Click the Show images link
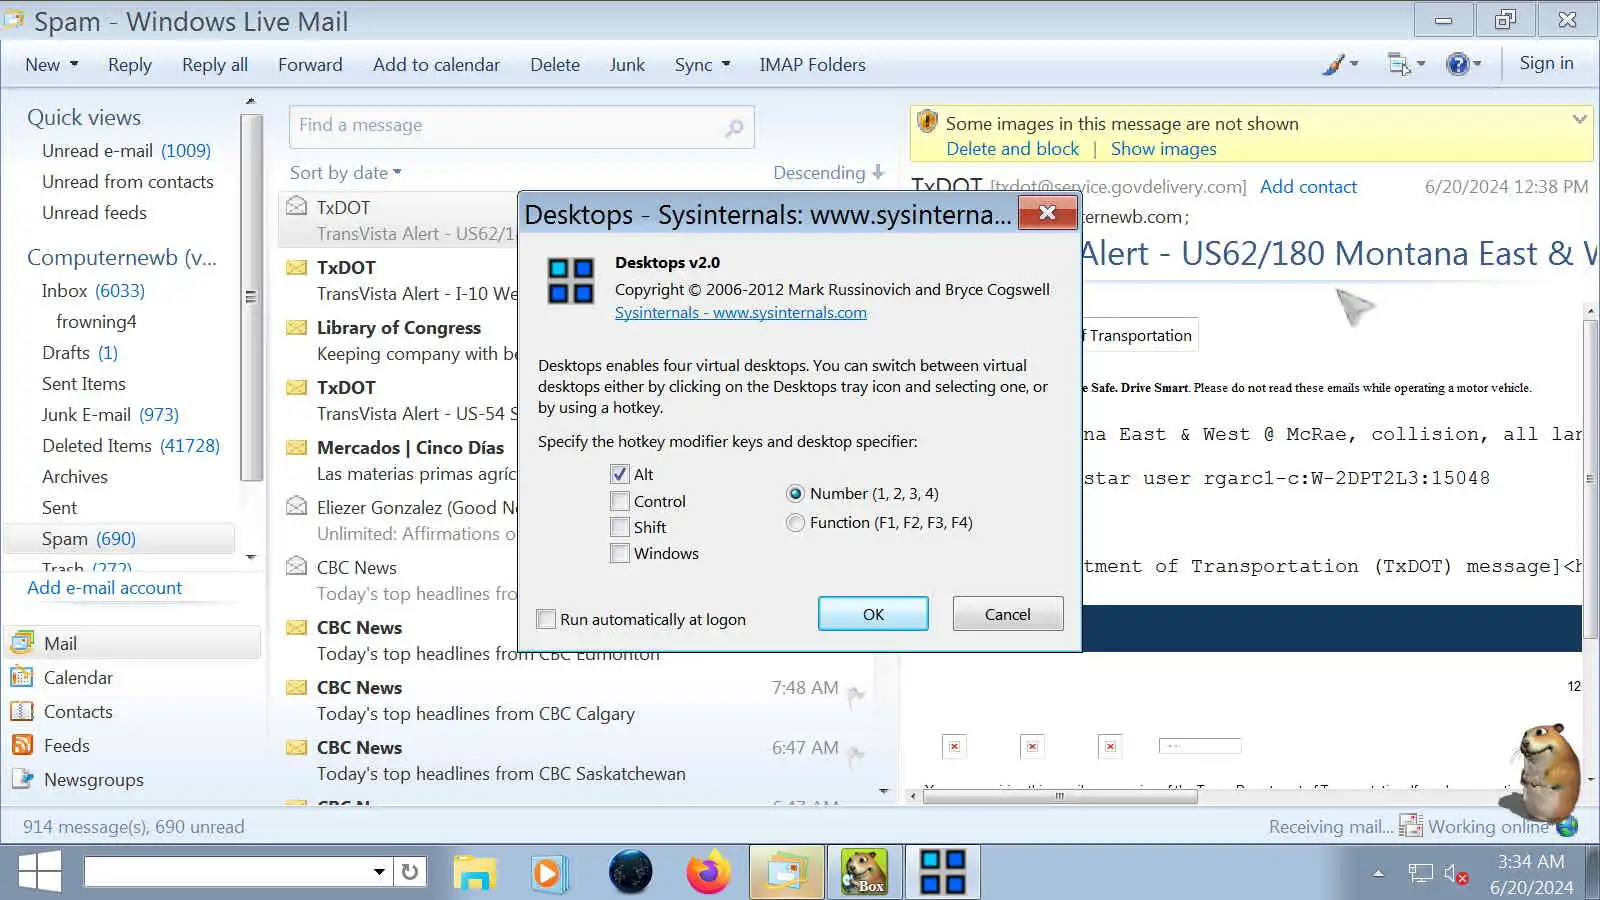 (x=1164, y=149)
